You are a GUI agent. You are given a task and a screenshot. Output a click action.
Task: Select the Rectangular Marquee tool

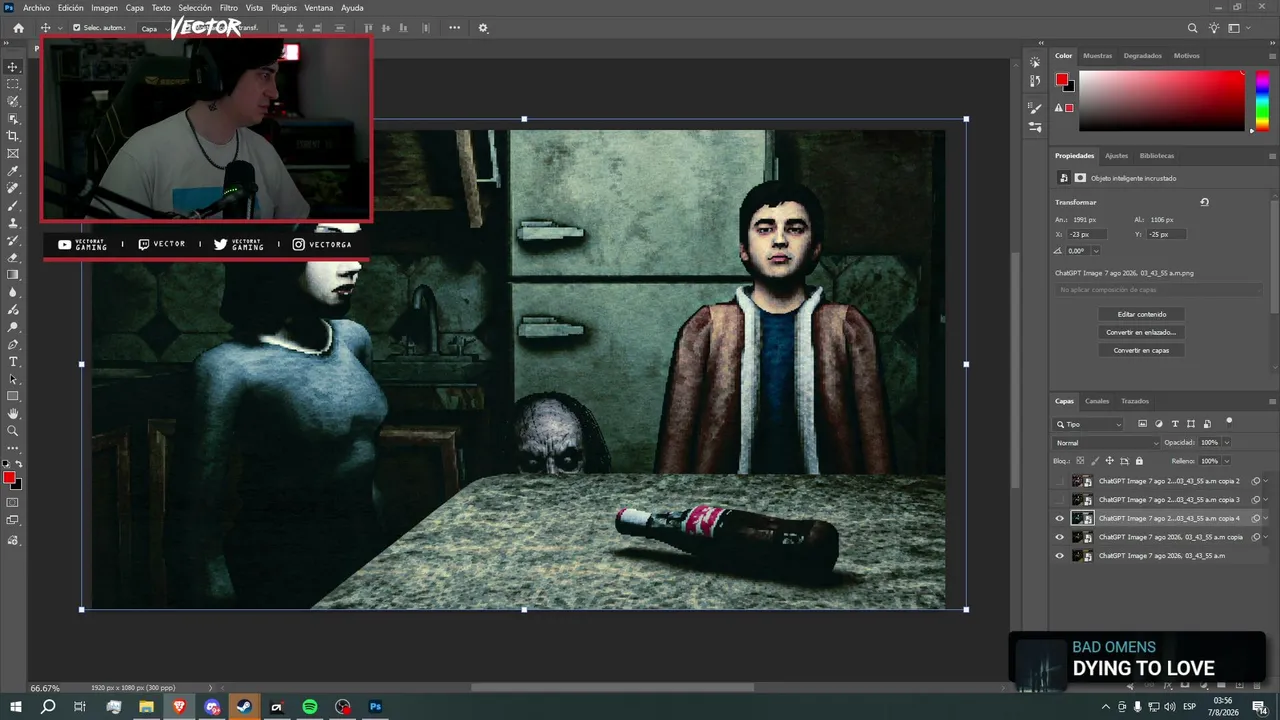pyautogui.click(x=13, y=84)
